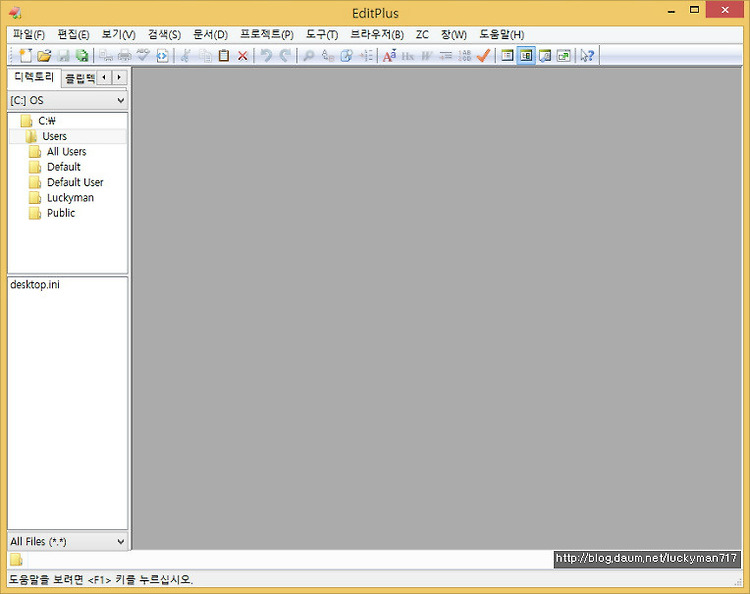Open the 도움말(H) menu
This screenshot has width=750, height=594.
(502, 34)
